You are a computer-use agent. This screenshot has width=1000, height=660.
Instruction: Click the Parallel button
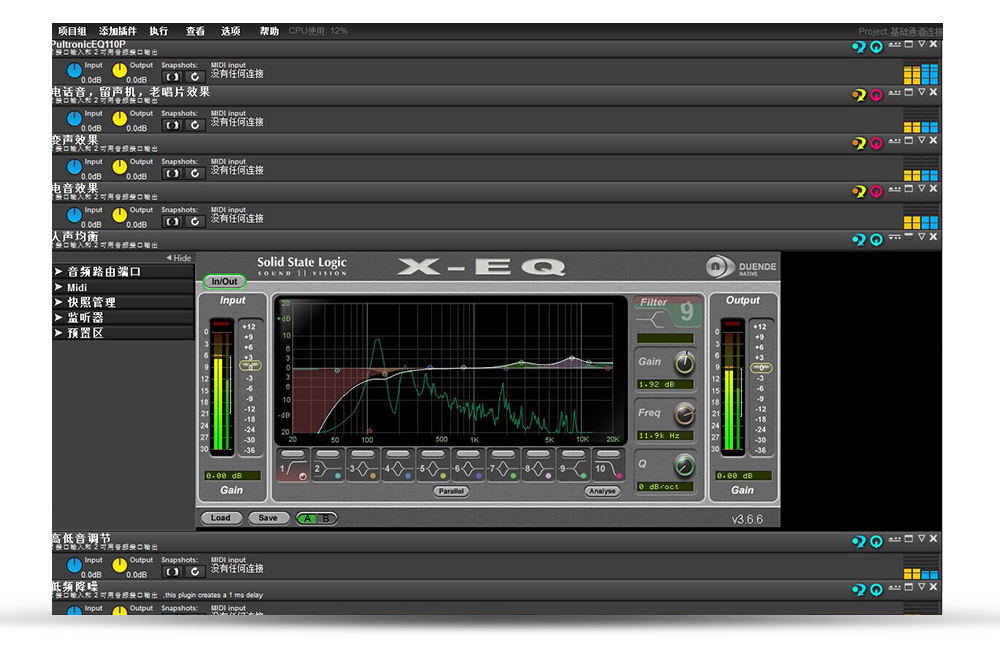point(451,491)
